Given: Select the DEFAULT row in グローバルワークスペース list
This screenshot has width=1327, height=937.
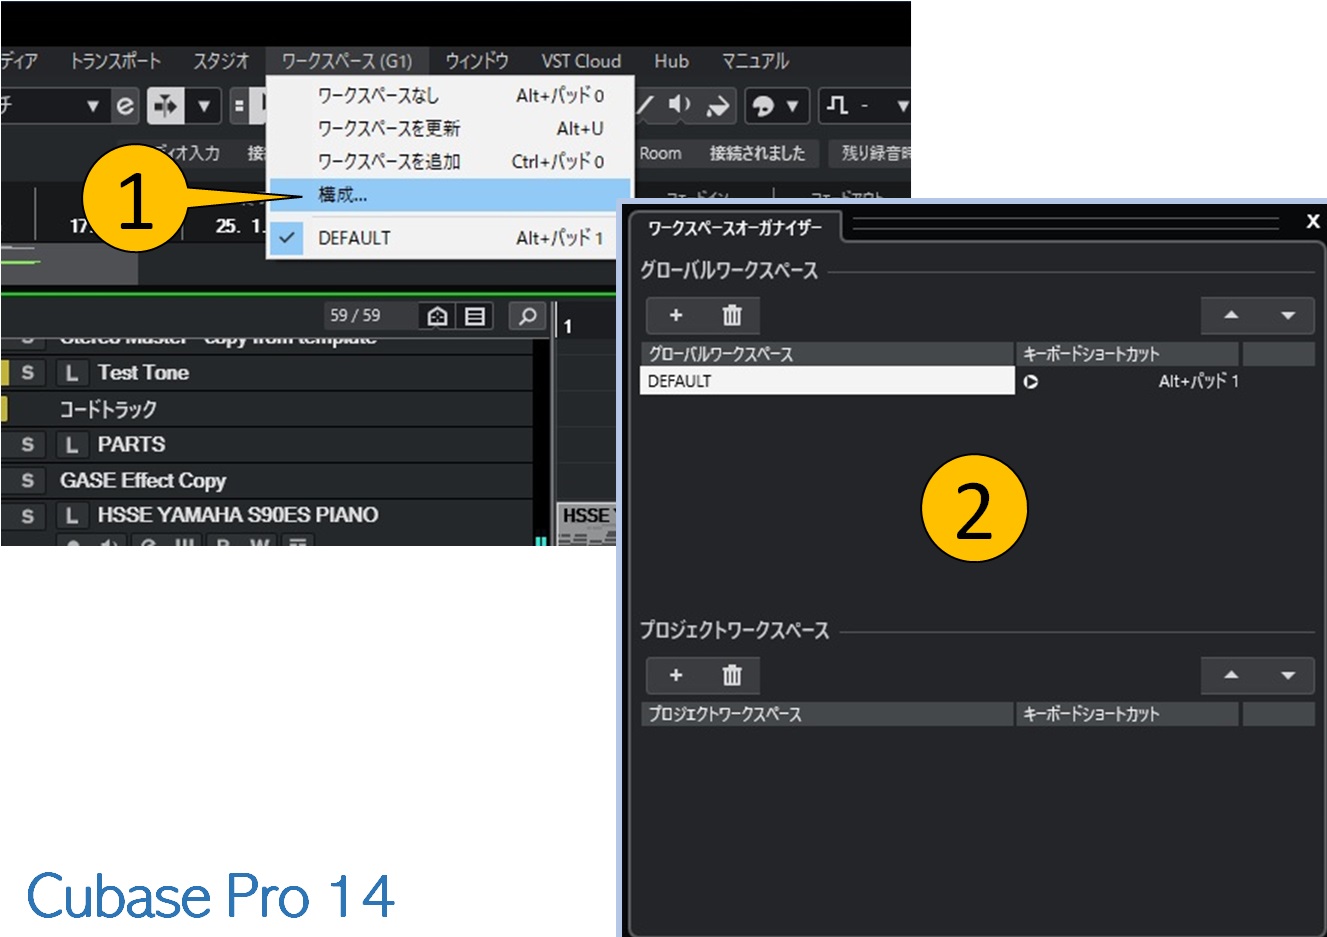Looking at the screenshot, I should point(826,381).
